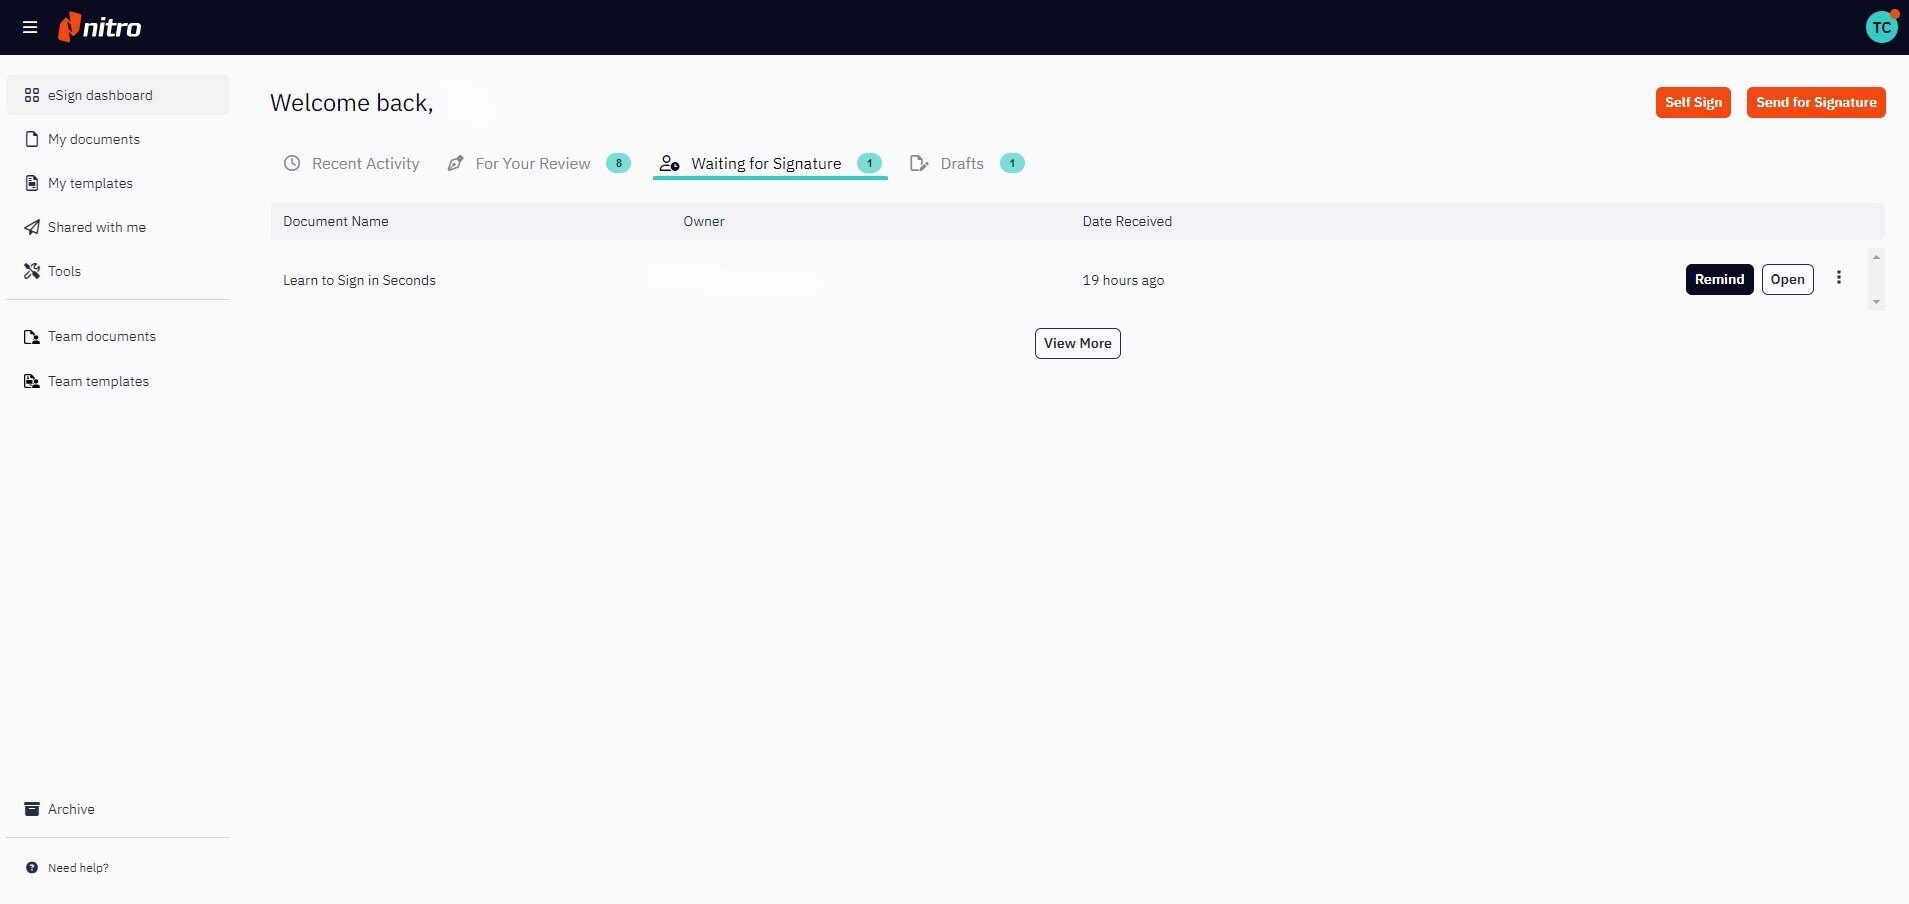Open the Nitro home logo
This screenshot has width=1909, height=904.
click(x=99, y=27)
